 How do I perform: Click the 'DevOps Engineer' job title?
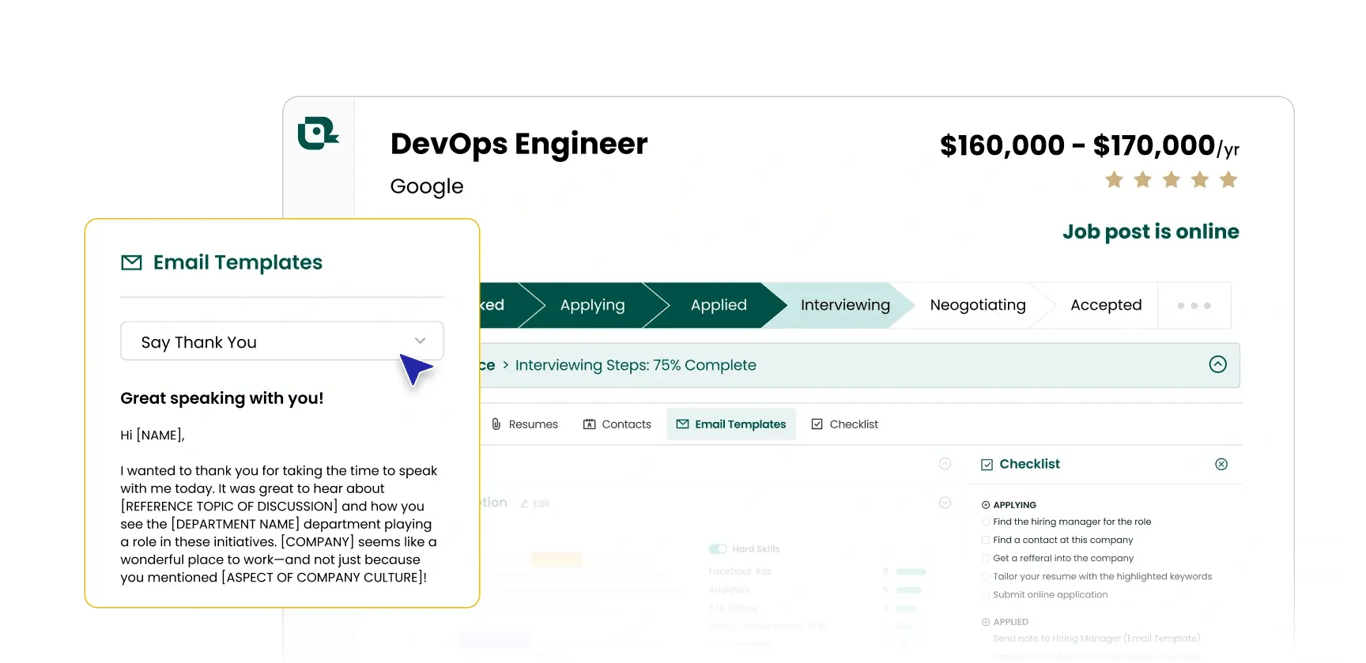tap(519, 144)
